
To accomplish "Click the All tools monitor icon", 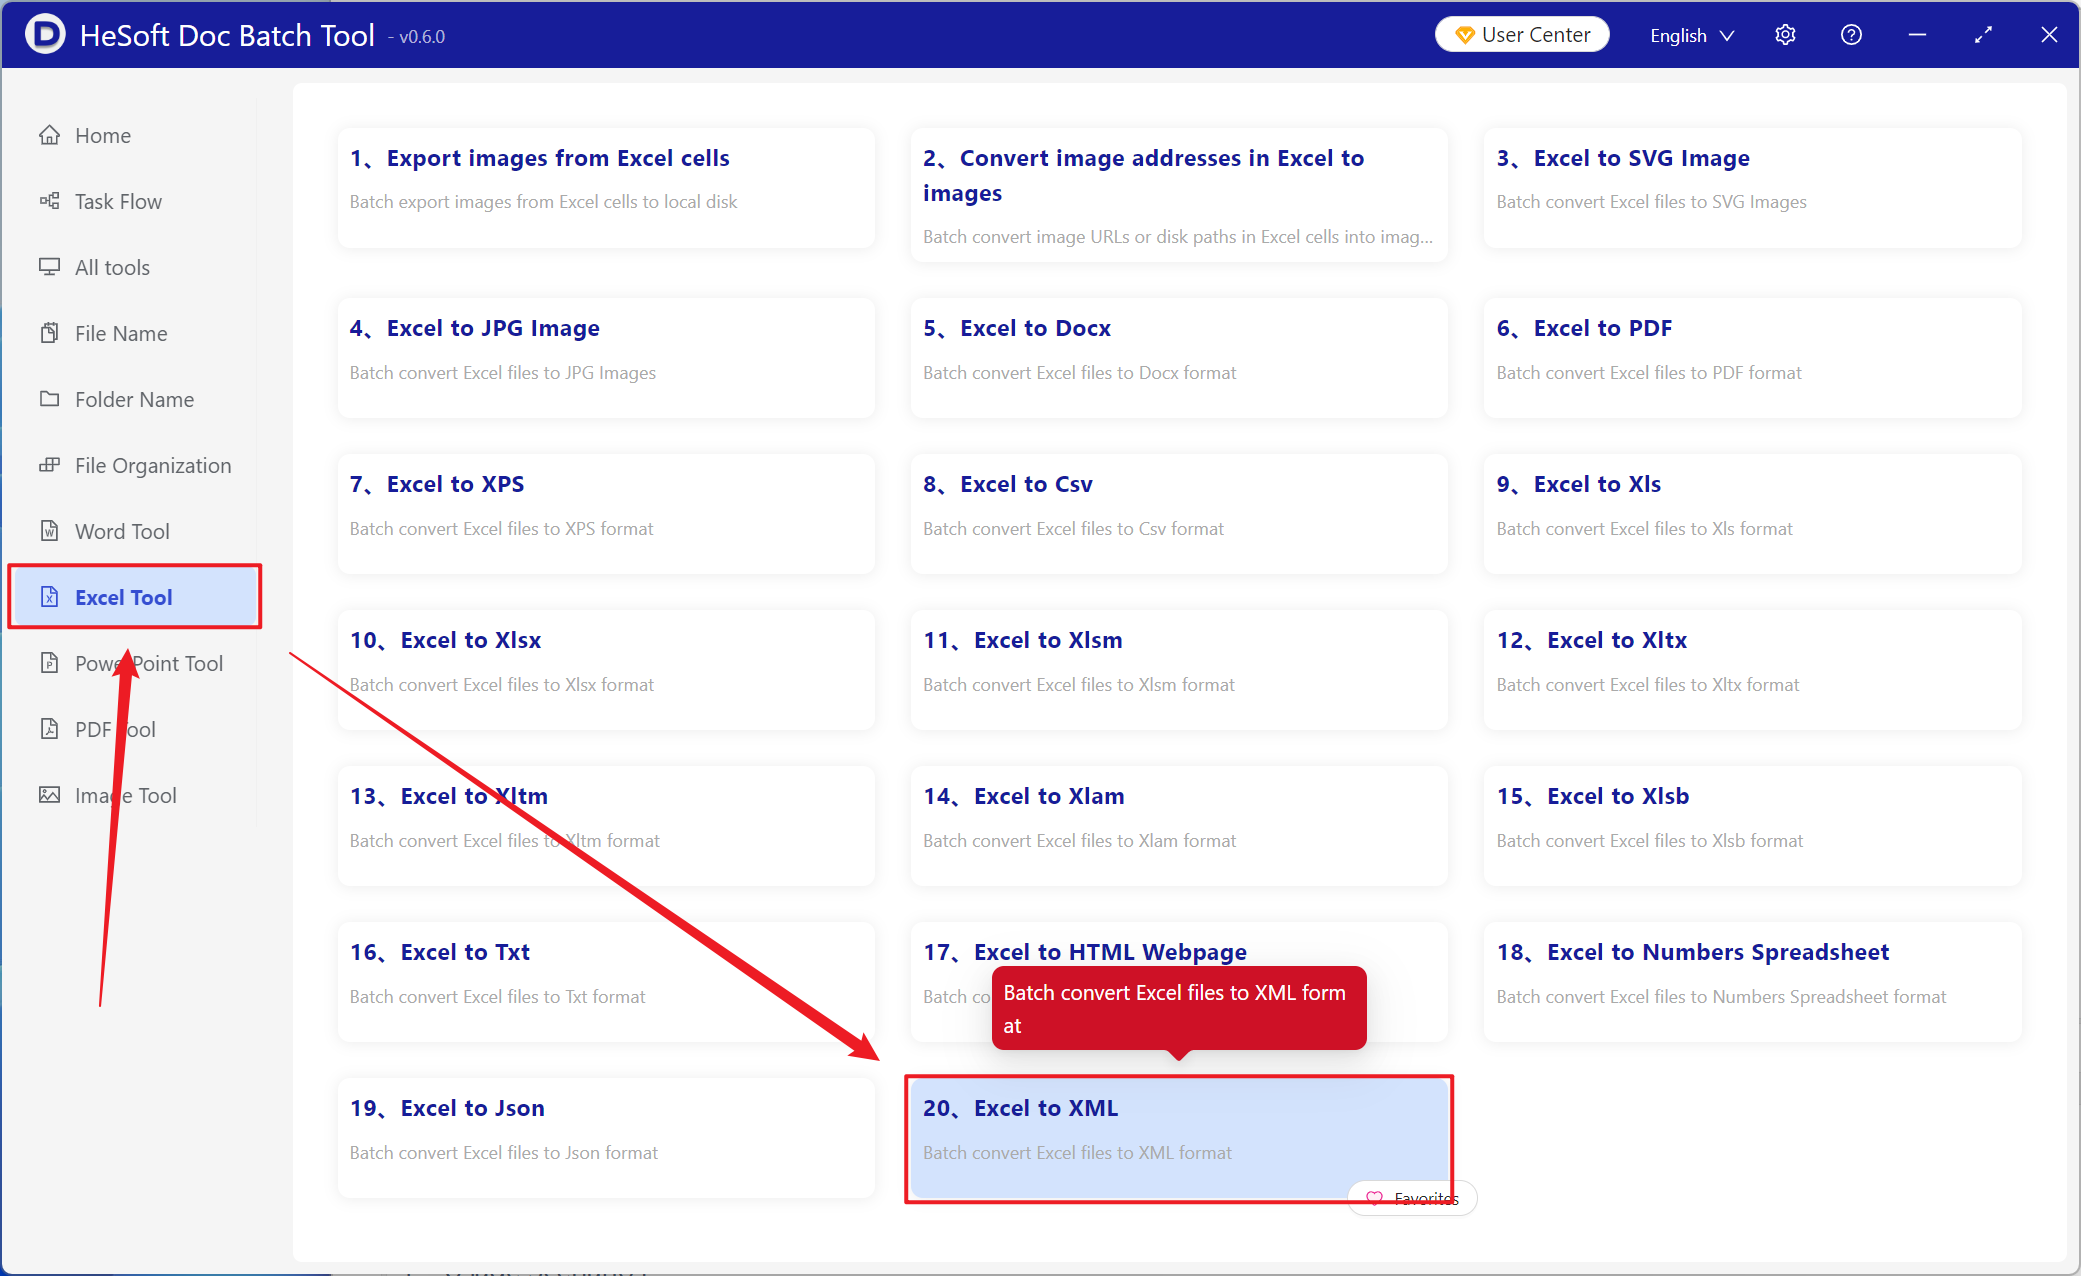I will 49,267.
